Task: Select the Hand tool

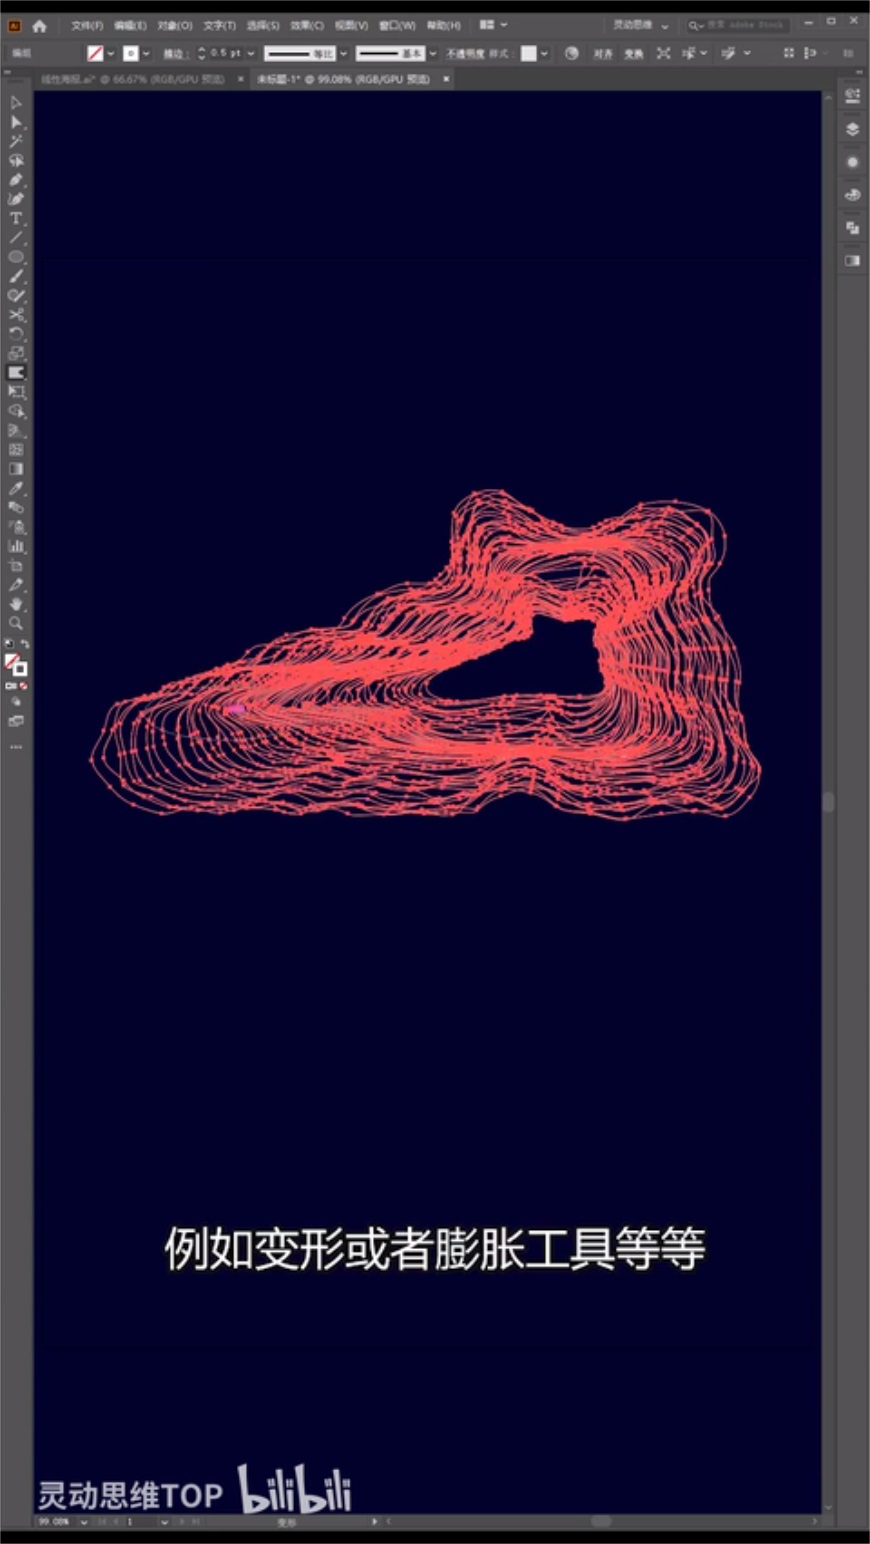Action: 16,604
